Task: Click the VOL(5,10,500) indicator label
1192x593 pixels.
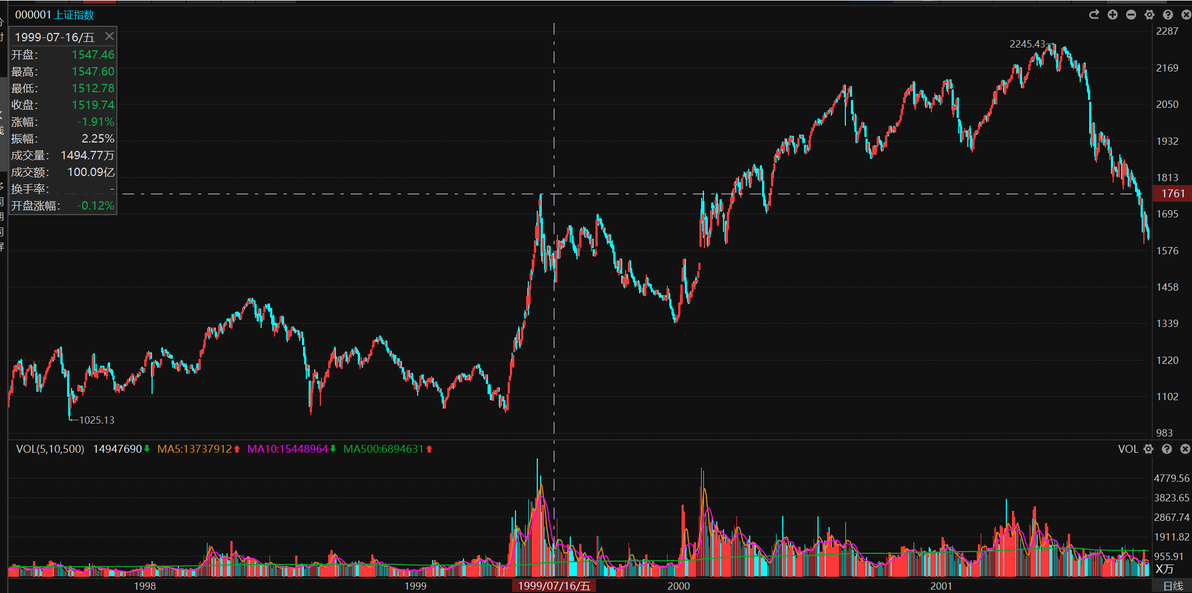Action: [x=51, y=449]
